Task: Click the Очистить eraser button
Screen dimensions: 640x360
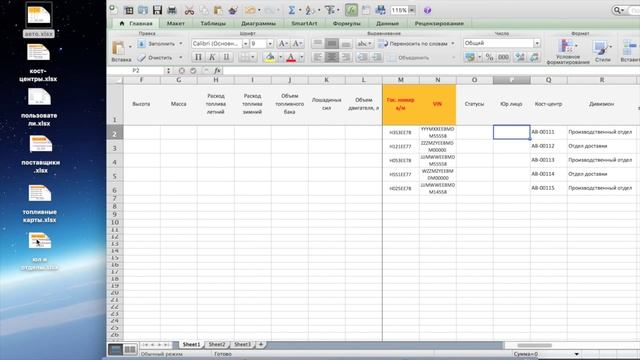Action: pyautogui.click(x=155, y=58)
